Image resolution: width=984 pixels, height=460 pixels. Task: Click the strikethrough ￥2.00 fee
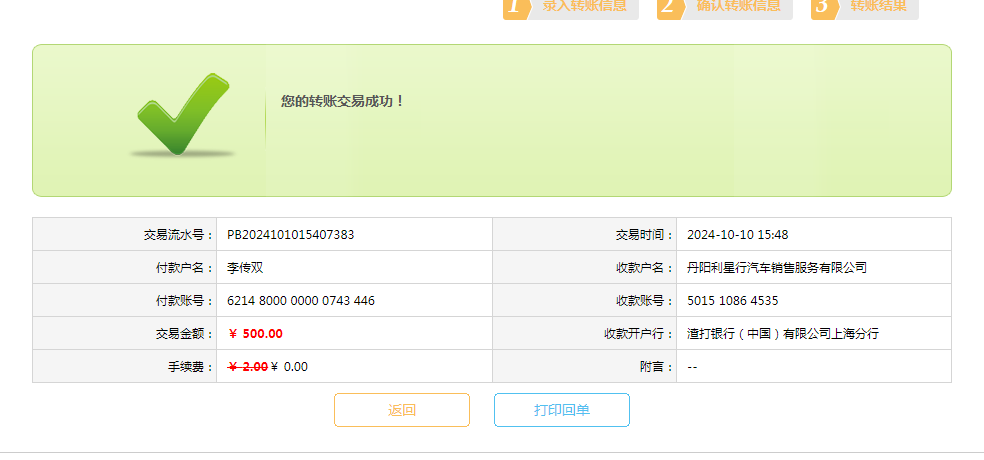248,367
